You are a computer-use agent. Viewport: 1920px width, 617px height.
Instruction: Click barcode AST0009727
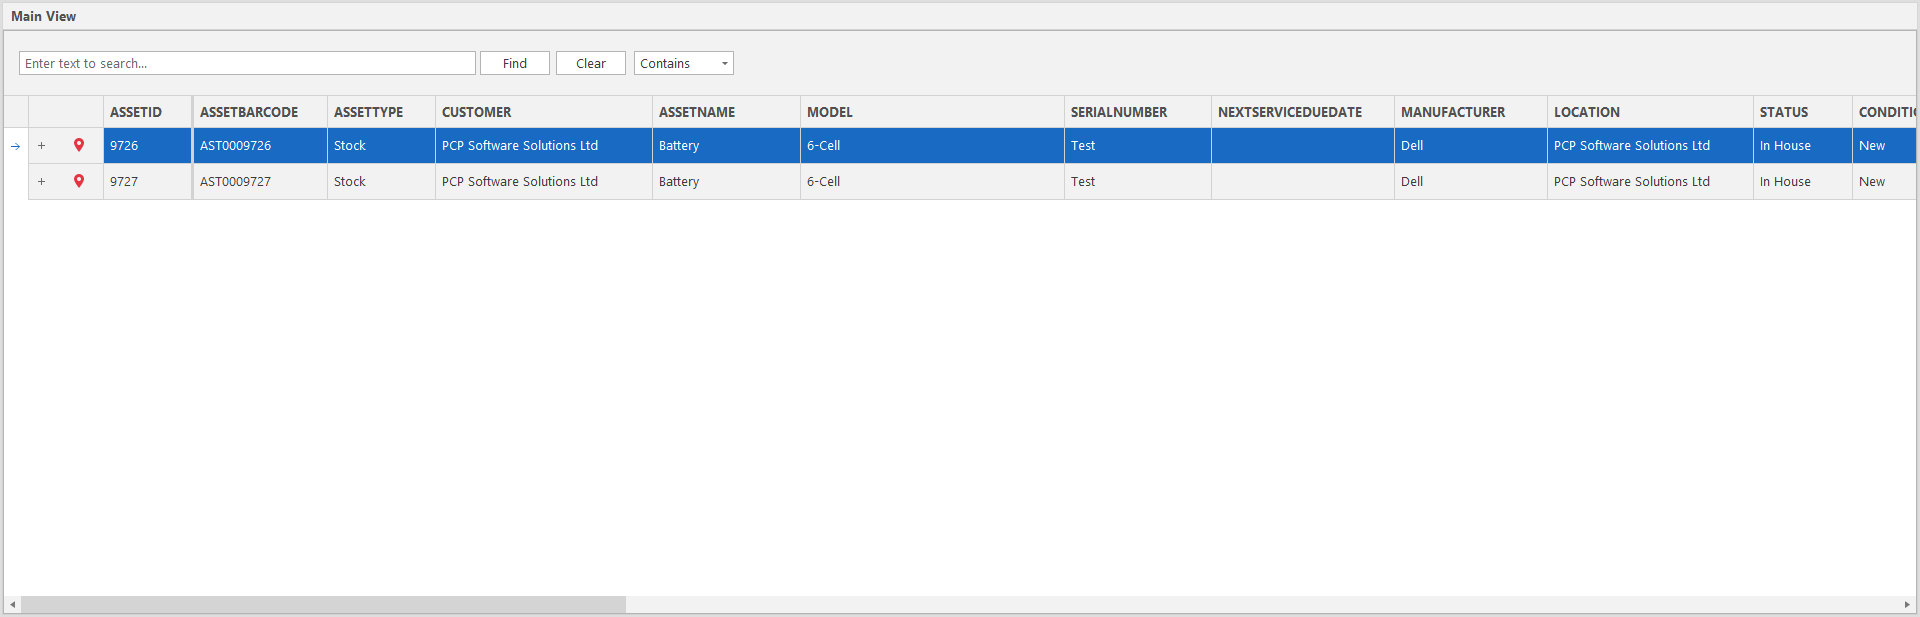(x=260, y=181)
